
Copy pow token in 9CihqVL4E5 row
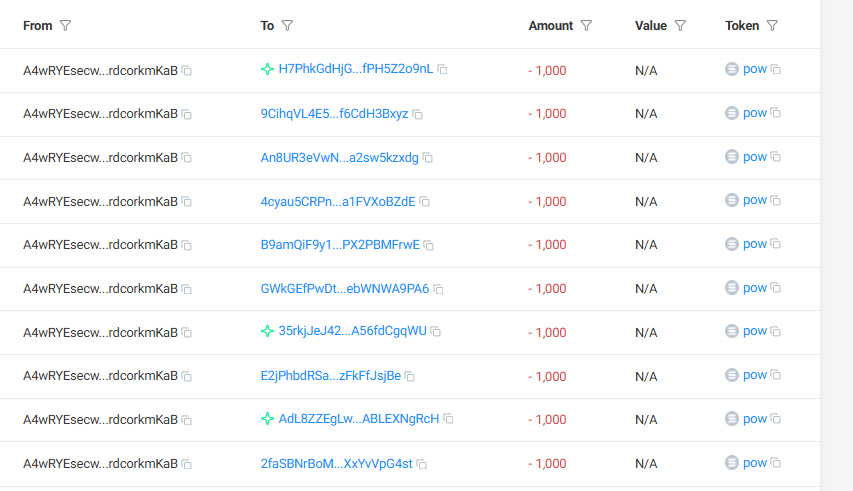[776, 113]
